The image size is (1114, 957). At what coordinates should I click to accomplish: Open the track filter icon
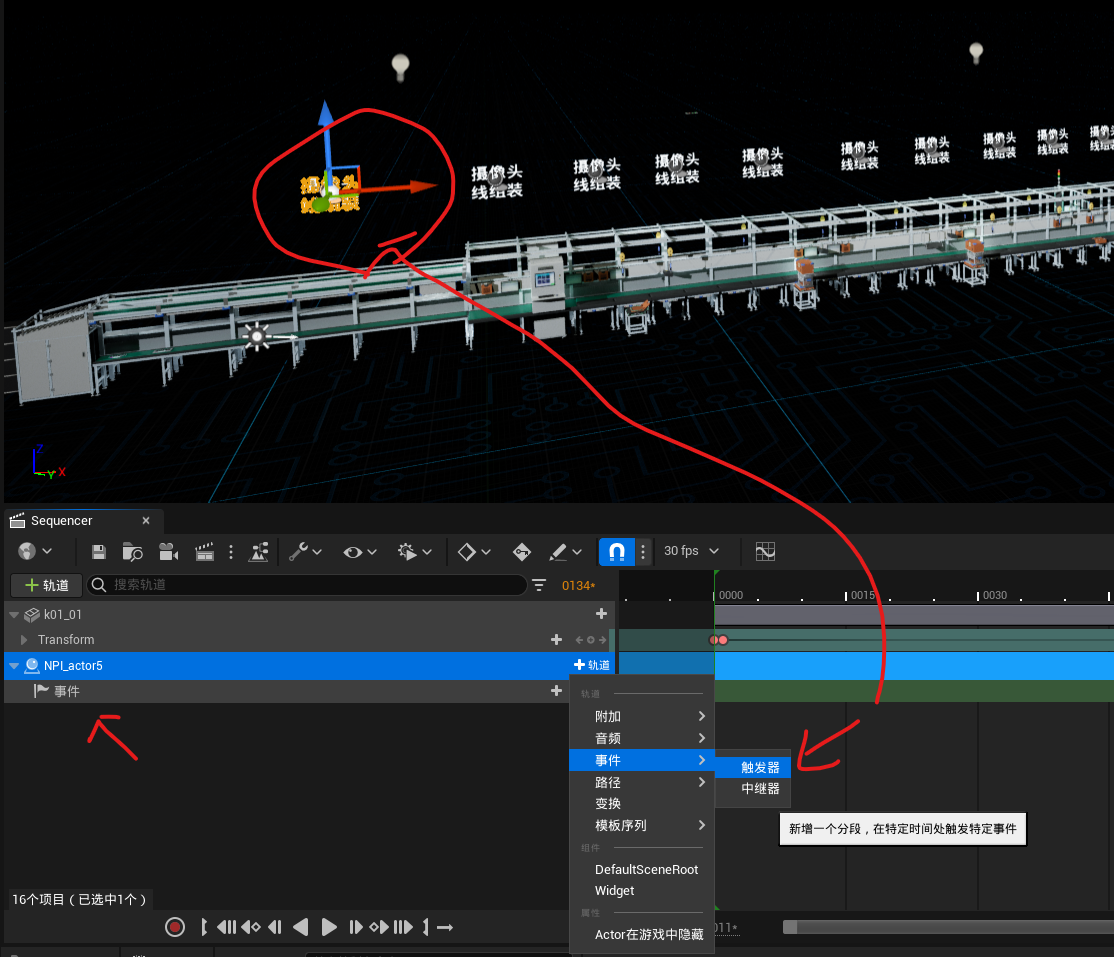coord(539,585)
